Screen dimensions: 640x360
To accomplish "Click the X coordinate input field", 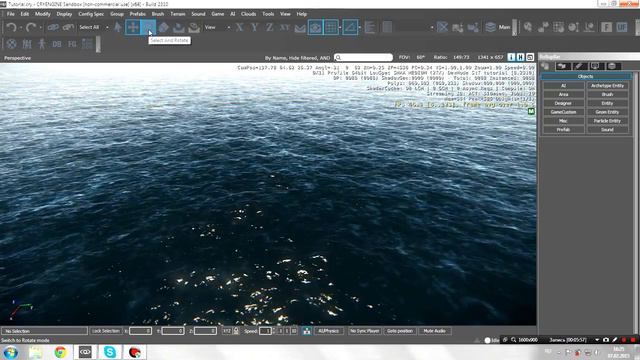I will [140, 331].
